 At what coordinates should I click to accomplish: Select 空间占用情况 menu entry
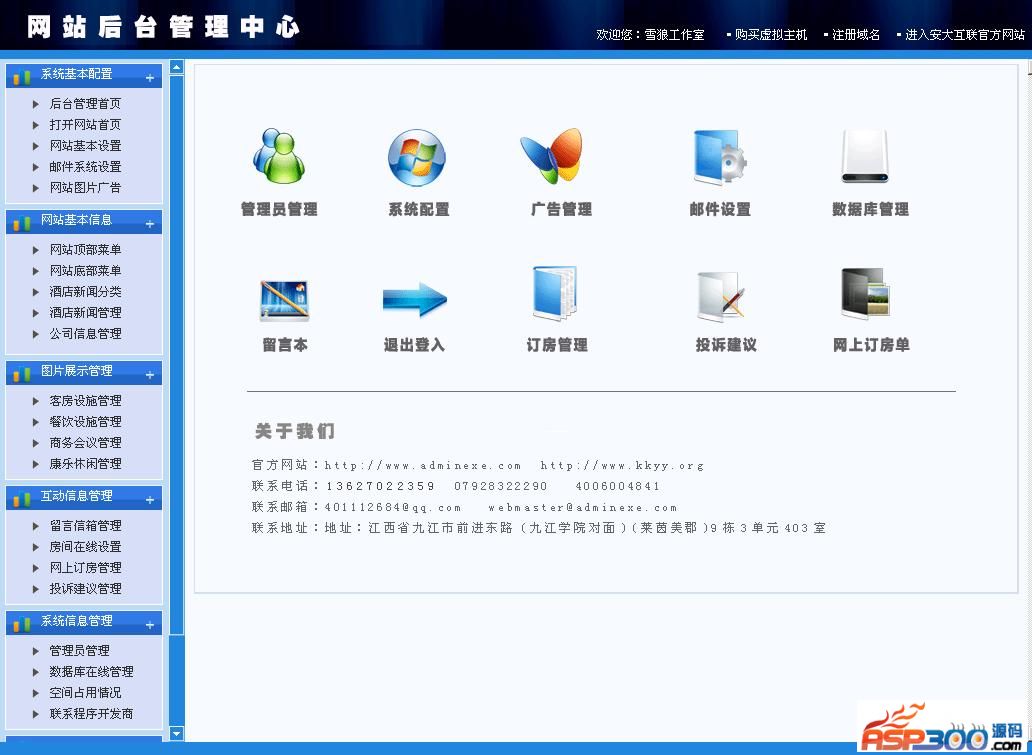pos(86,692)
